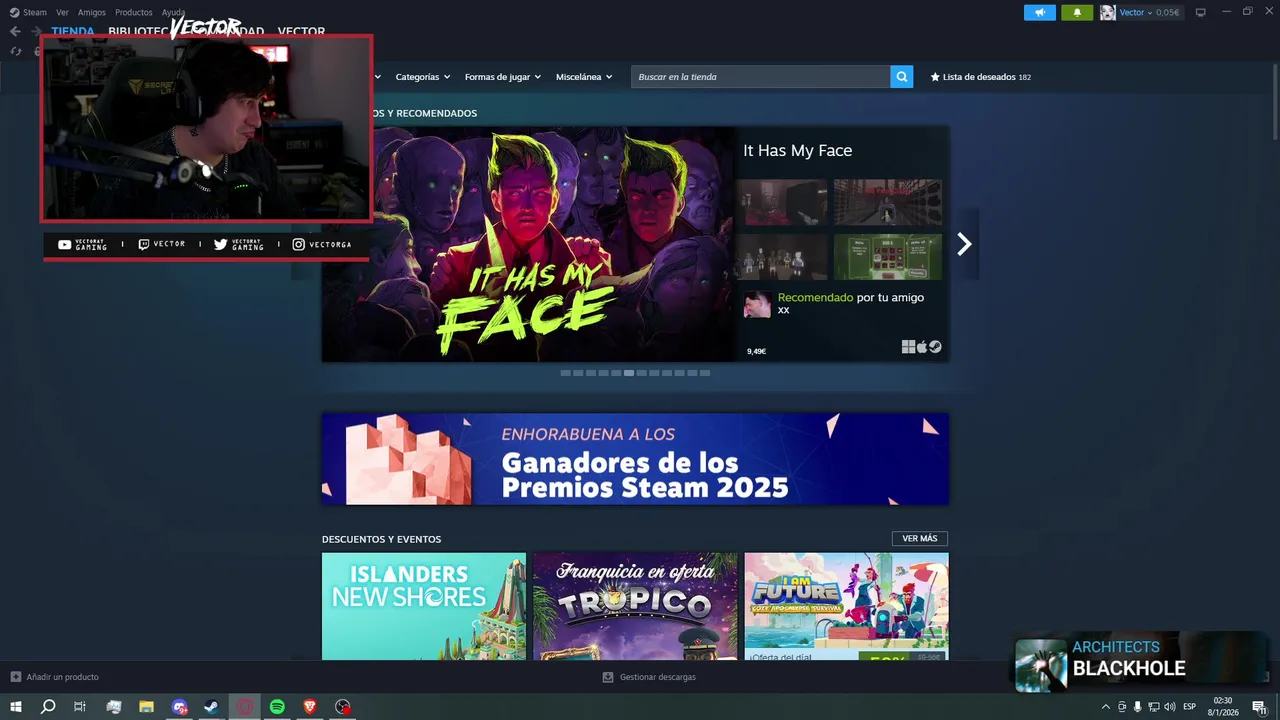
Task: Open Gestionar descargas
Action: pos(649,677)
